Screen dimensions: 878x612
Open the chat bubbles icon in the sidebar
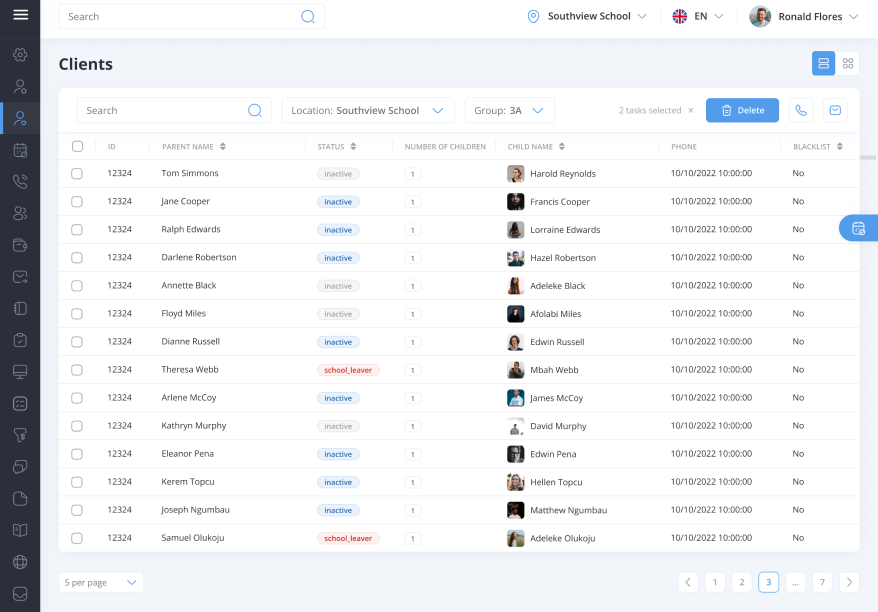[x=20, y=467]
